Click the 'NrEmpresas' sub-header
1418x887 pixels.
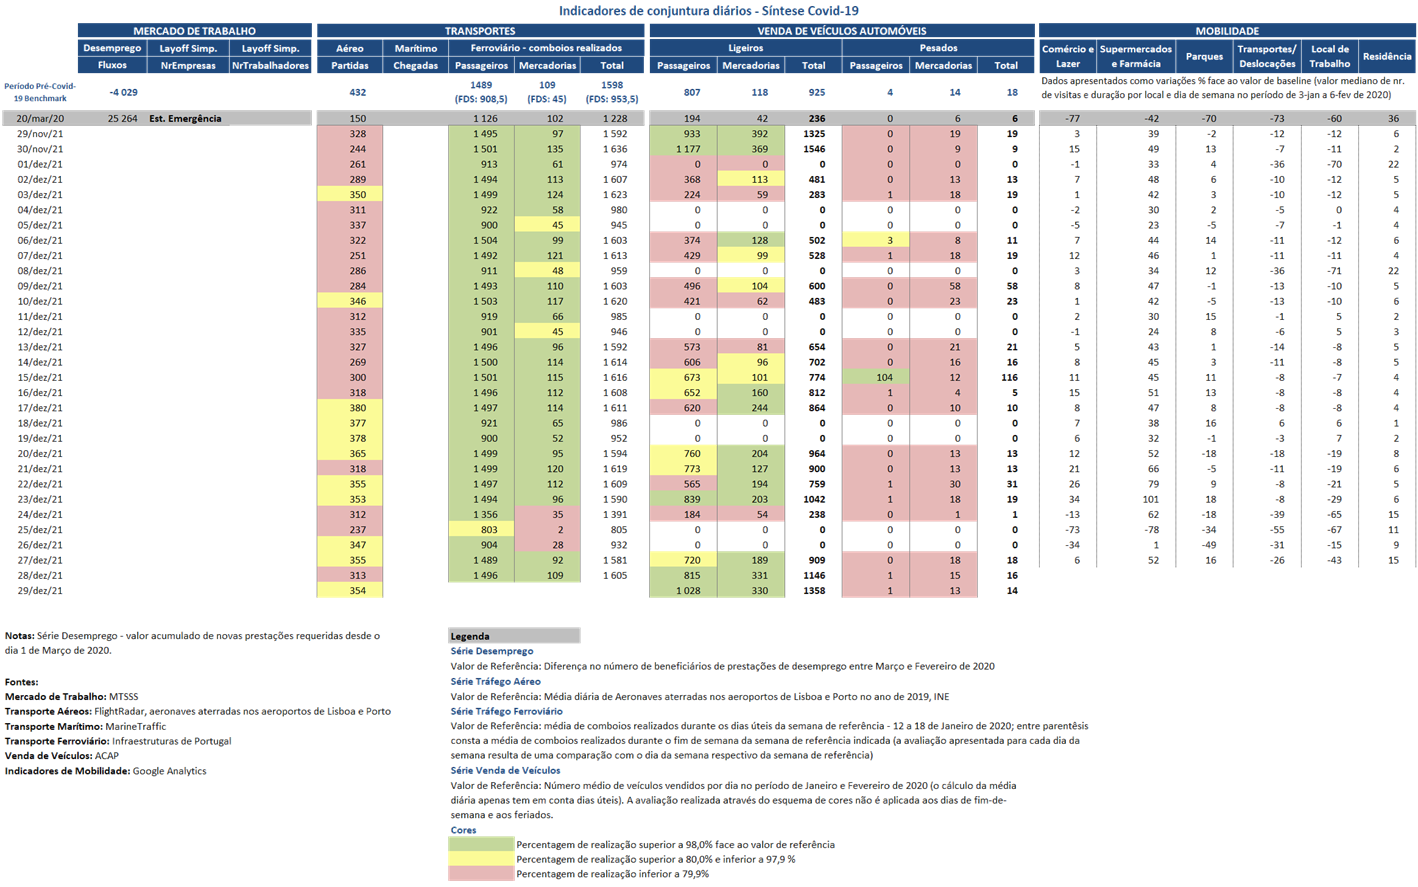coord(188,65)
